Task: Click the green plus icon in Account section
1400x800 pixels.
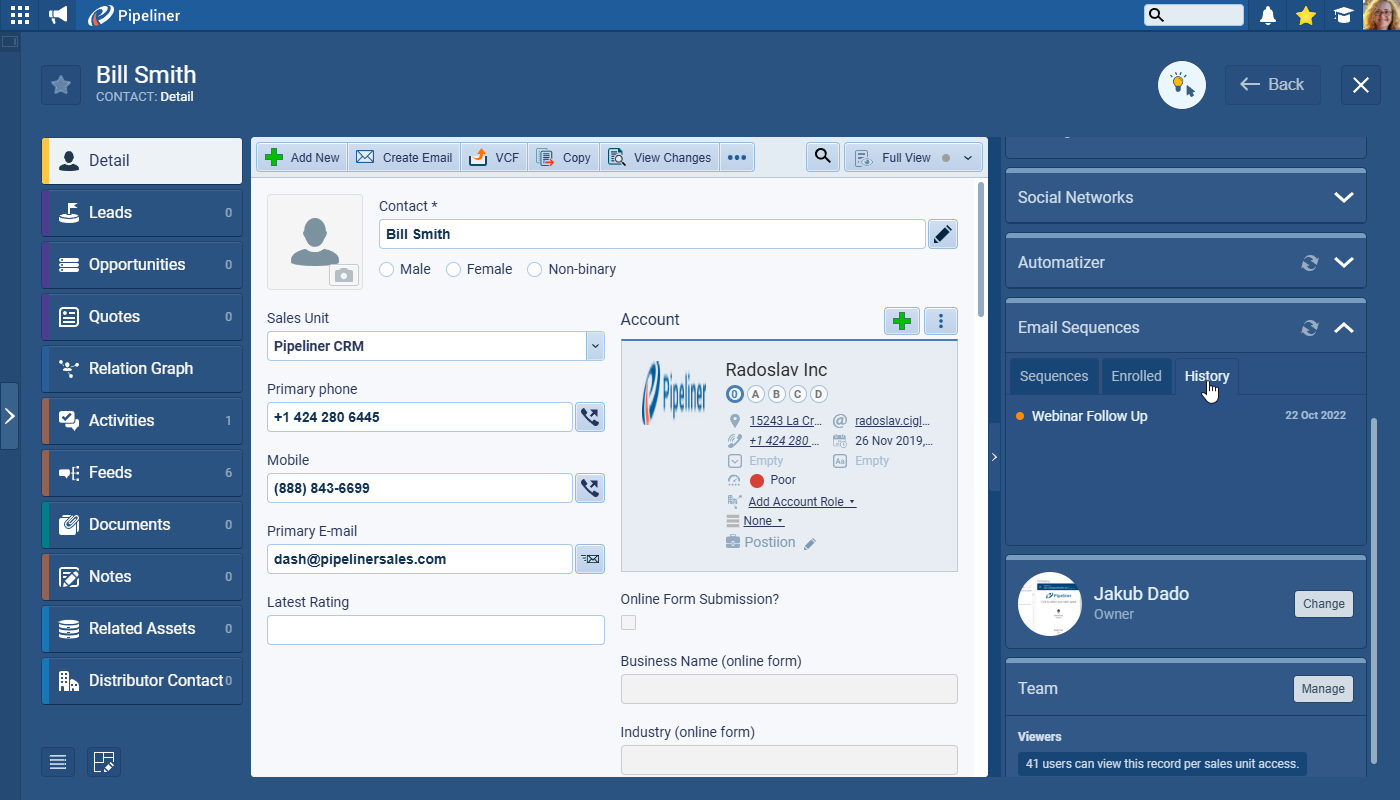Action: pyautogui.click(x=901, y=321)
